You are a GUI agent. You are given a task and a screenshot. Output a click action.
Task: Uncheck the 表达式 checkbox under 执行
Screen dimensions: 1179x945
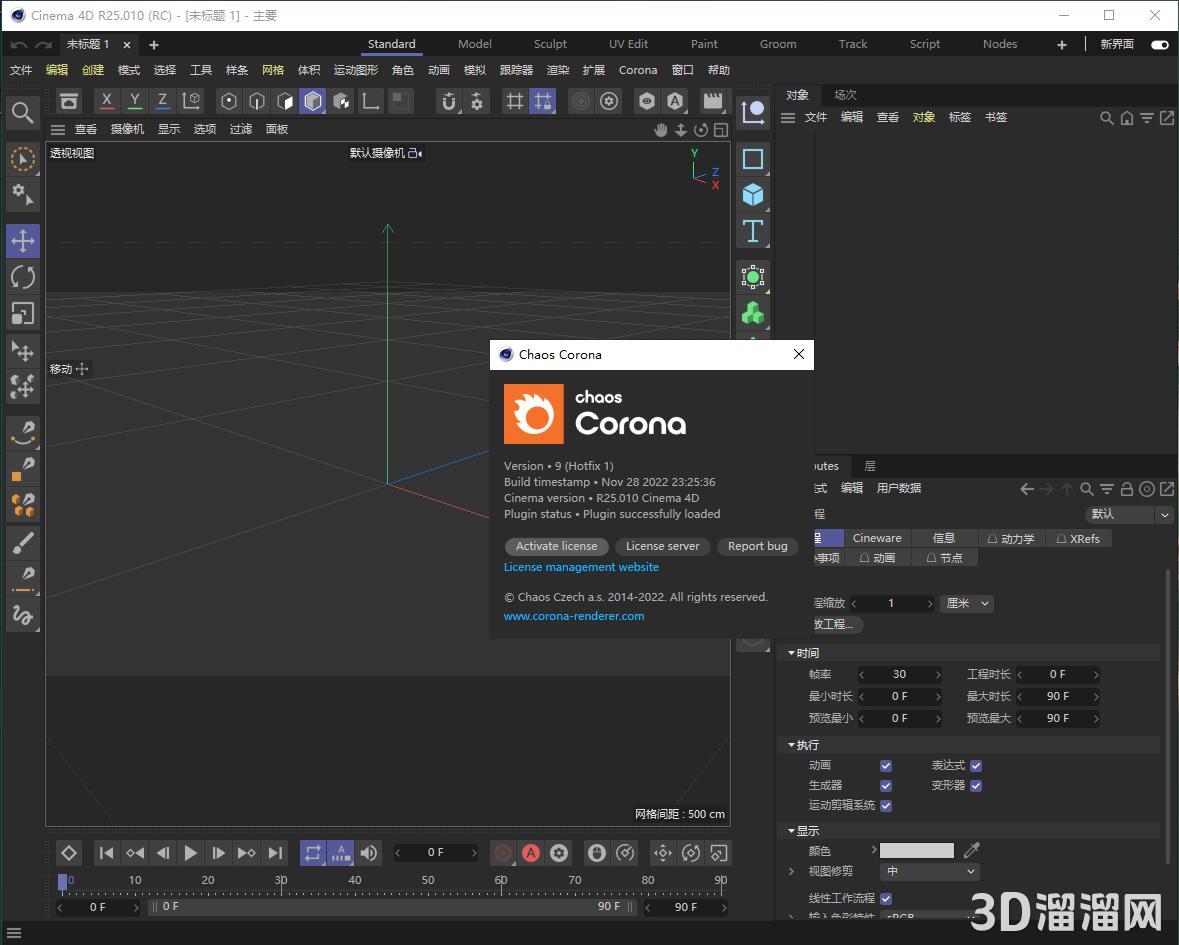(x=974, y=765)
